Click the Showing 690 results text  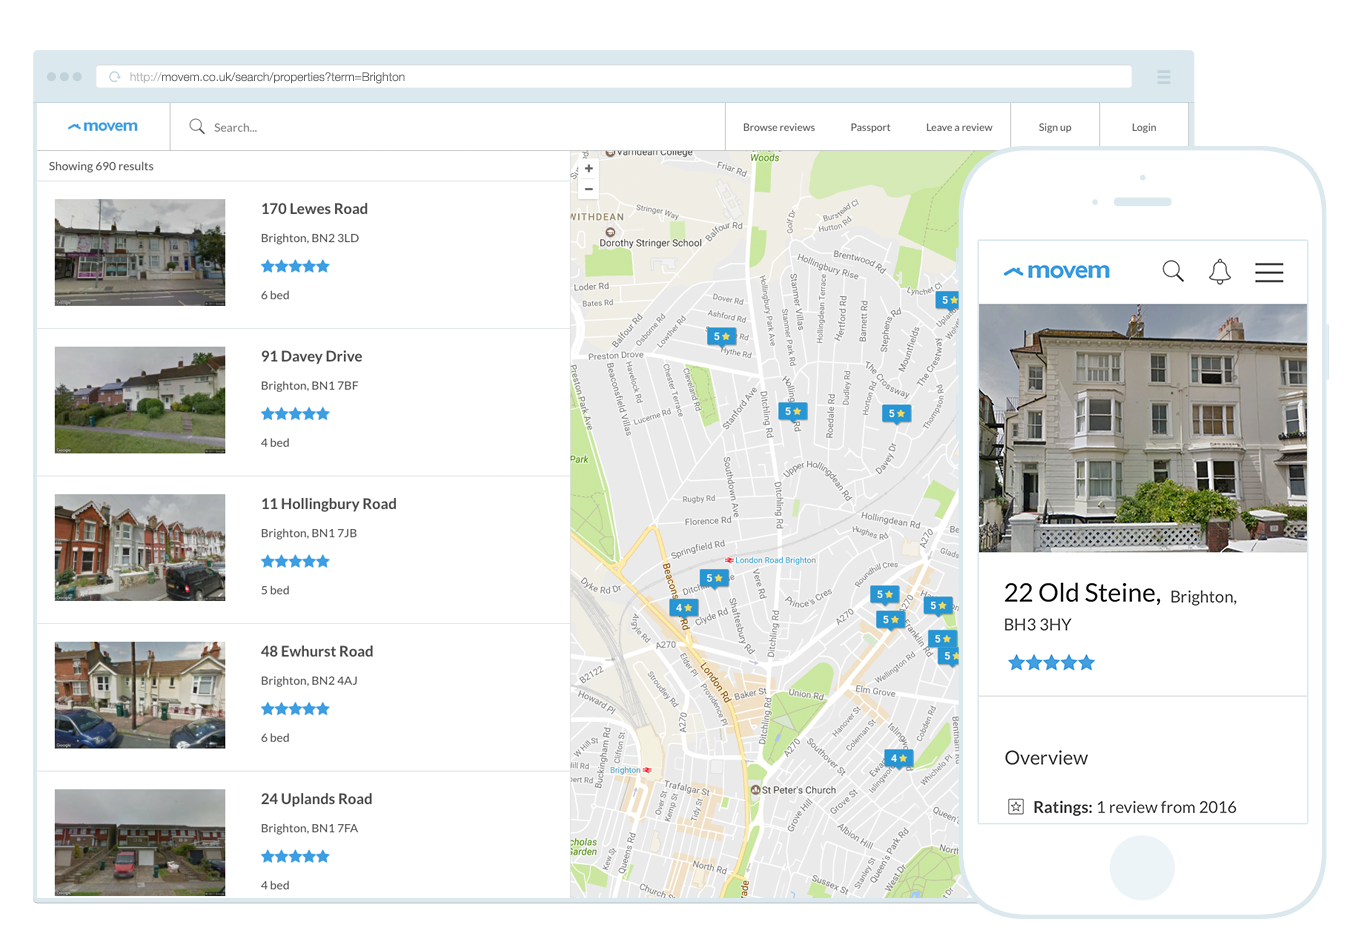click(x=101, y=166)
